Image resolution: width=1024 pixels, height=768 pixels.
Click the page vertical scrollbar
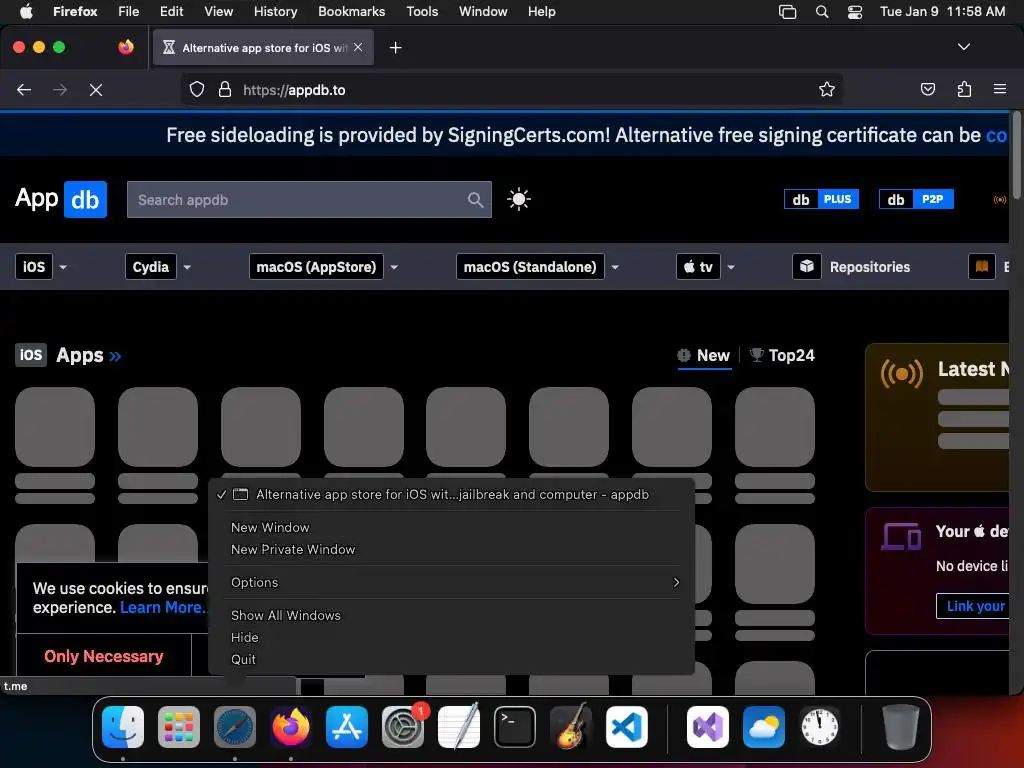[1016, 155]
